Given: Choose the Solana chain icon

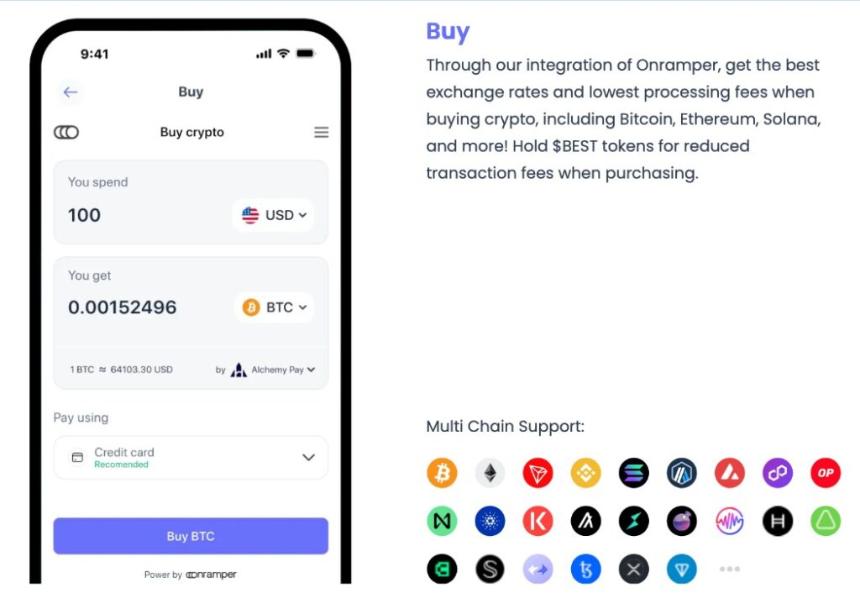Looking at the screenshot, I should 633,472.
